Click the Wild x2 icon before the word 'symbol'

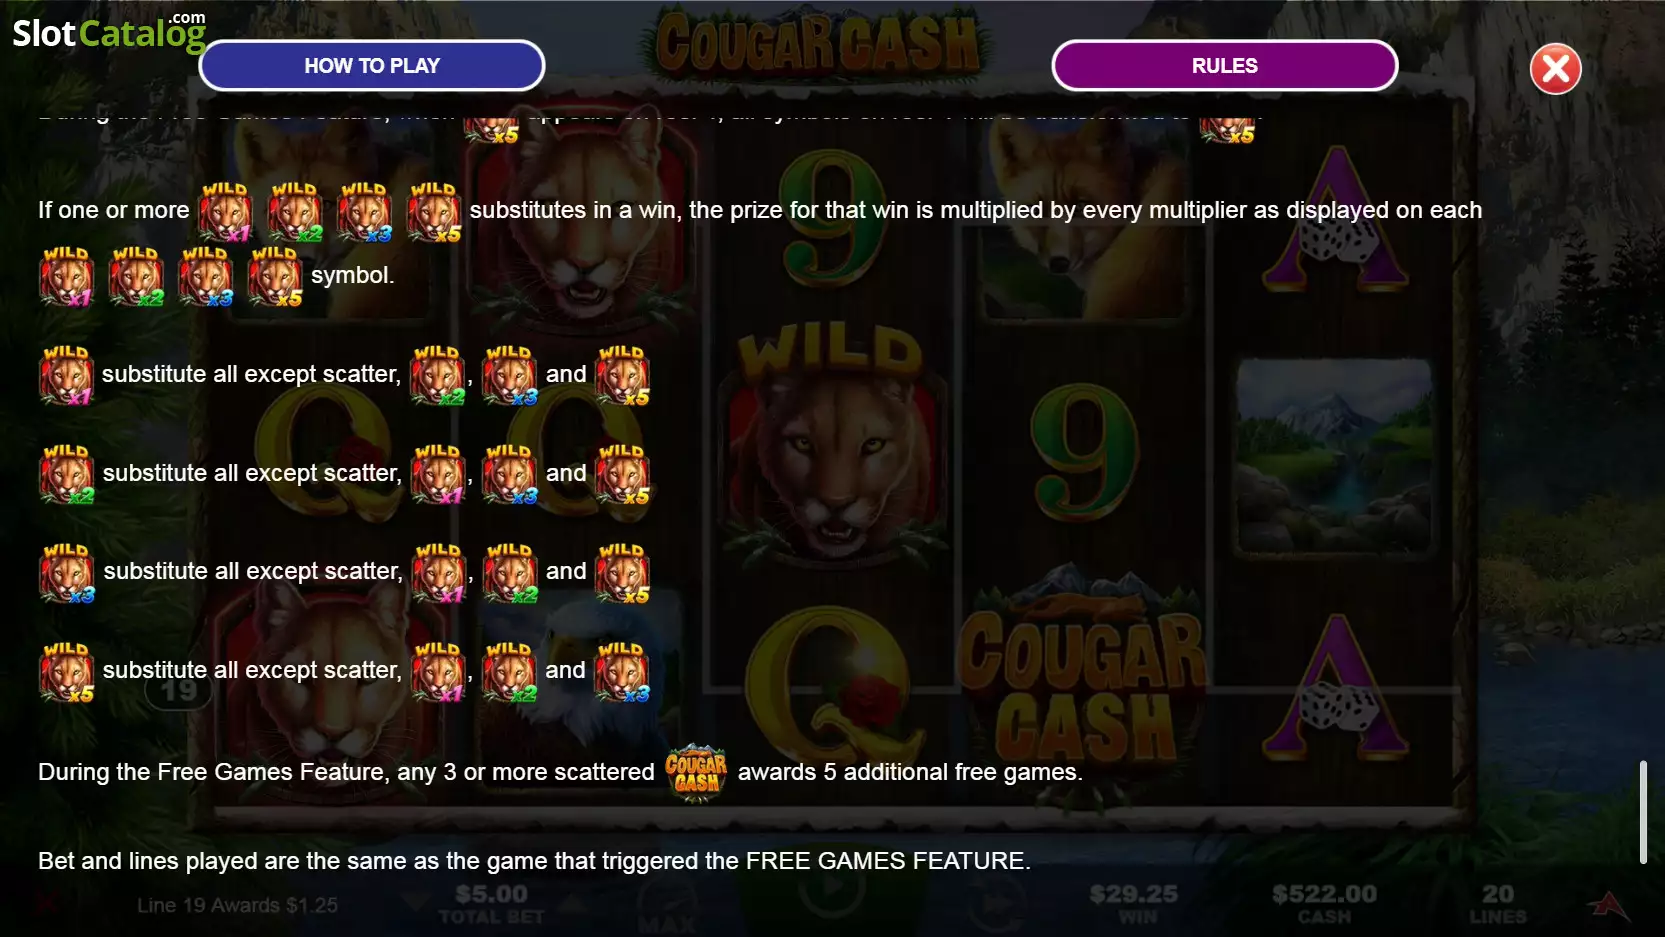coord(136,276)
